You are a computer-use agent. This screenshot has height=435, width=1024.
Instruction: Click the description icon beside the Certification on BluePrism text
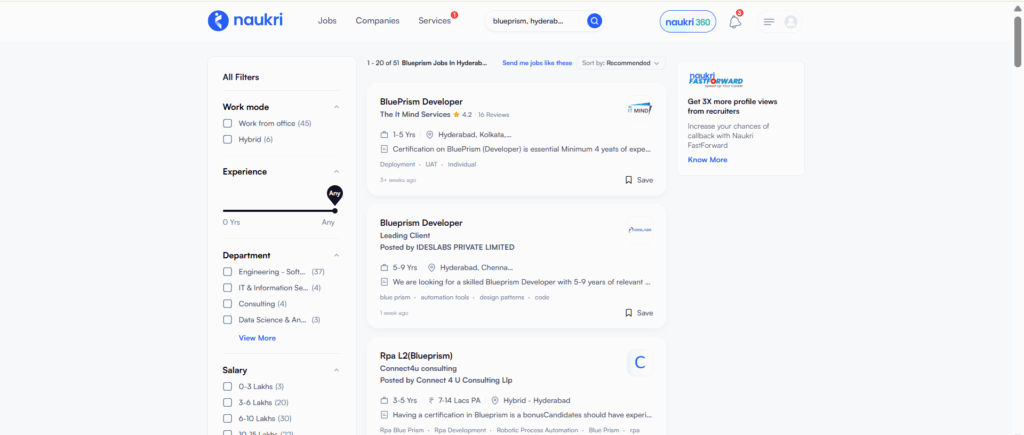(384, 149)
